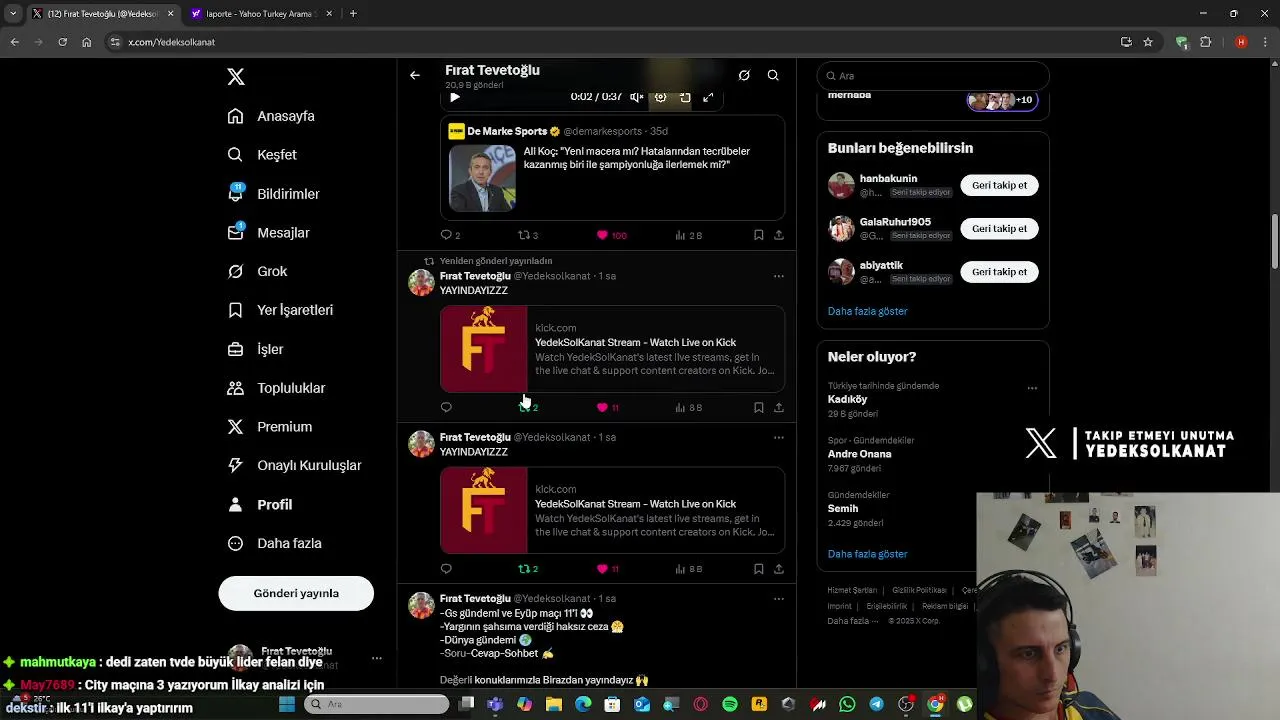The image size is (1280, 720).
Task: Share the De Marke Sports quote post
Action: (x=779, y=235)
